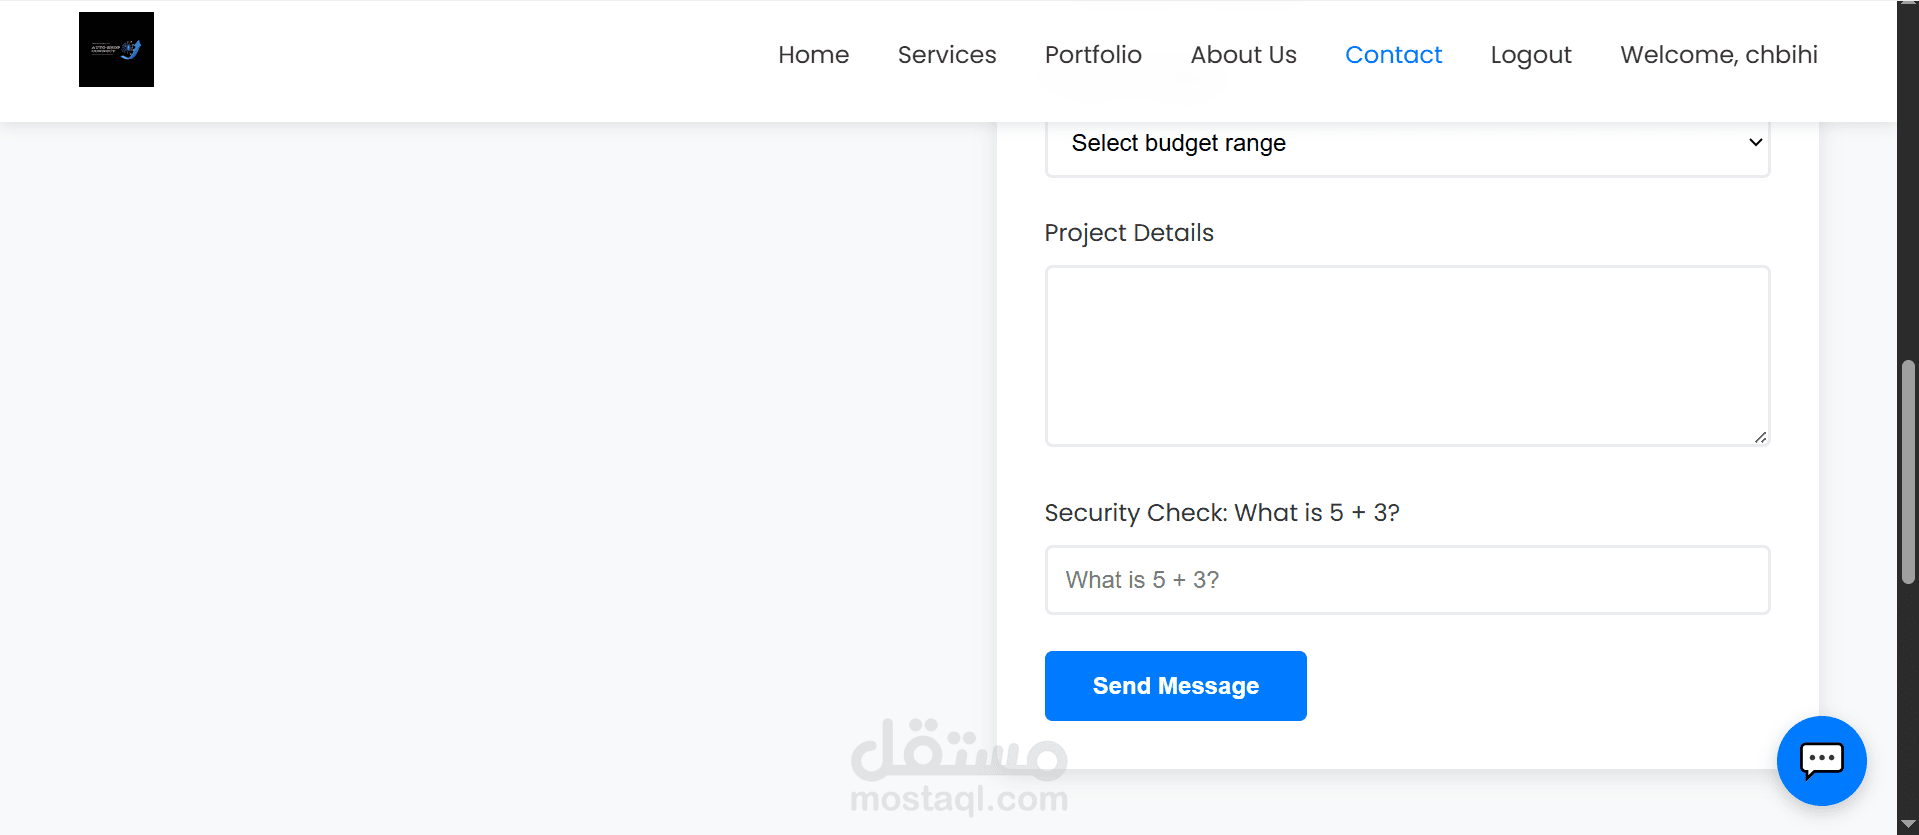1919x835 pixels.
Task: Click the page vertical scrollbar thumb
Action: pos(1908,472)
